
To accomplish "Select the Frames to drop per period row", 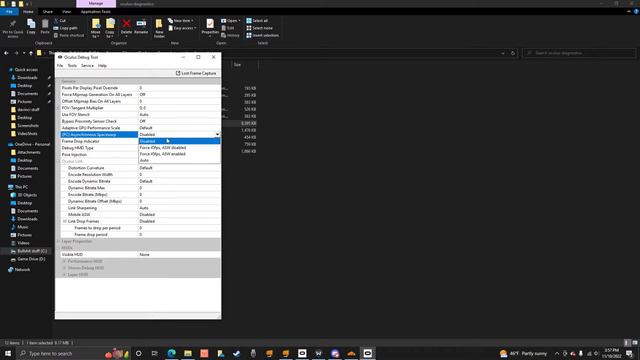I will click(x=140, y=228).
